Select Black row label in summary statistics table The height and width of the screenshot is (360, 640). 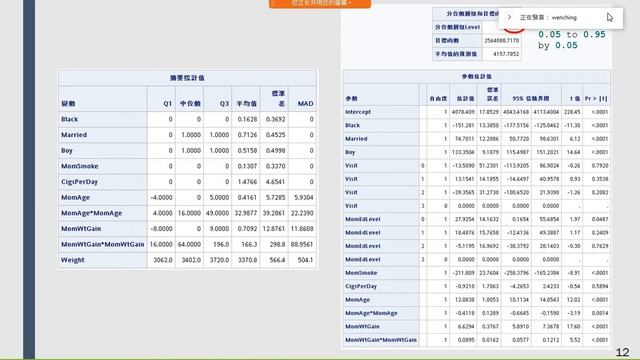(69, 119)
